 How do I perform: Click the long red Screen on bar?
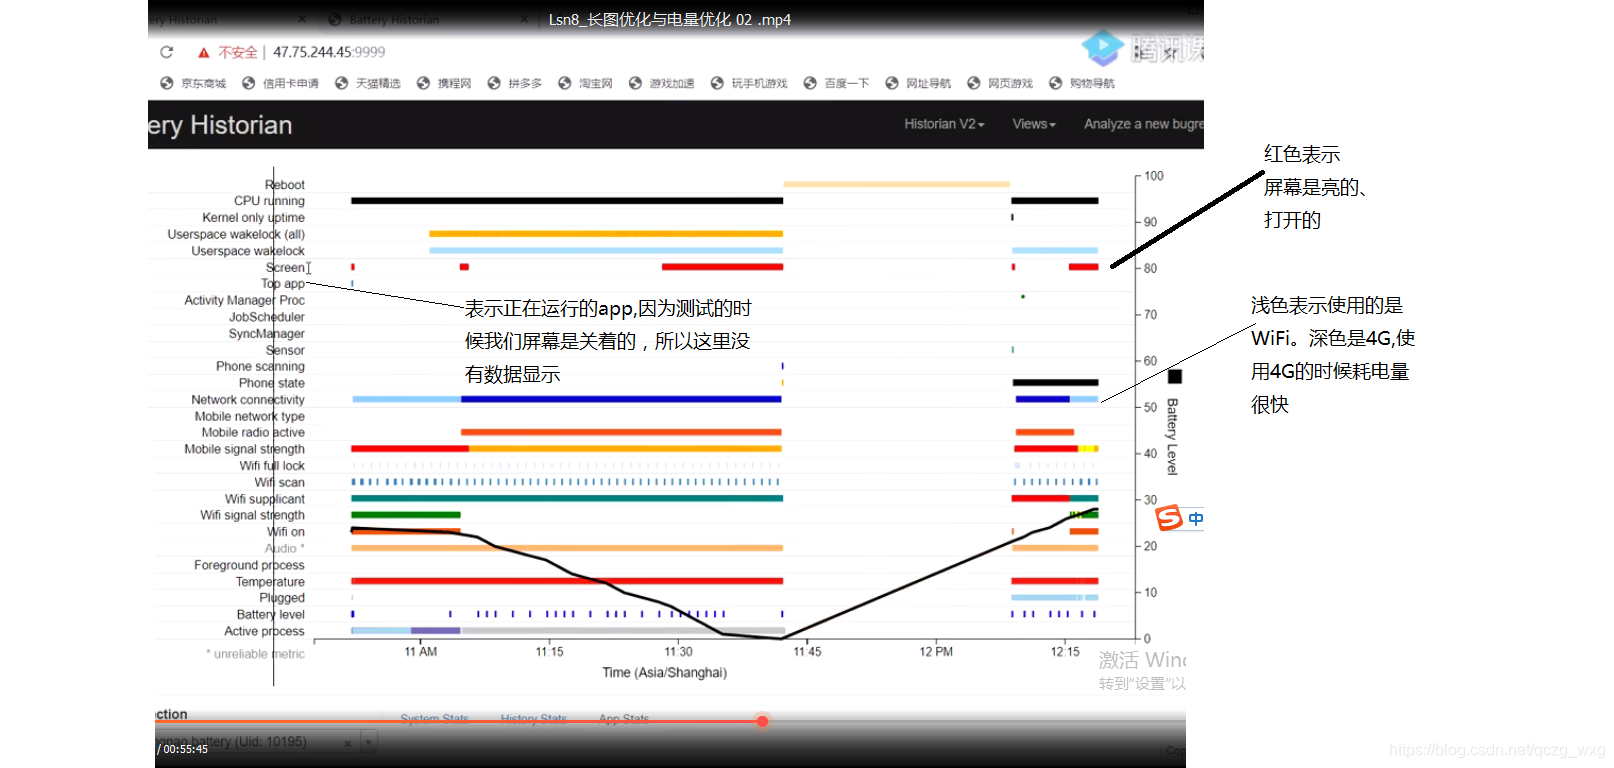coord(722,267)
